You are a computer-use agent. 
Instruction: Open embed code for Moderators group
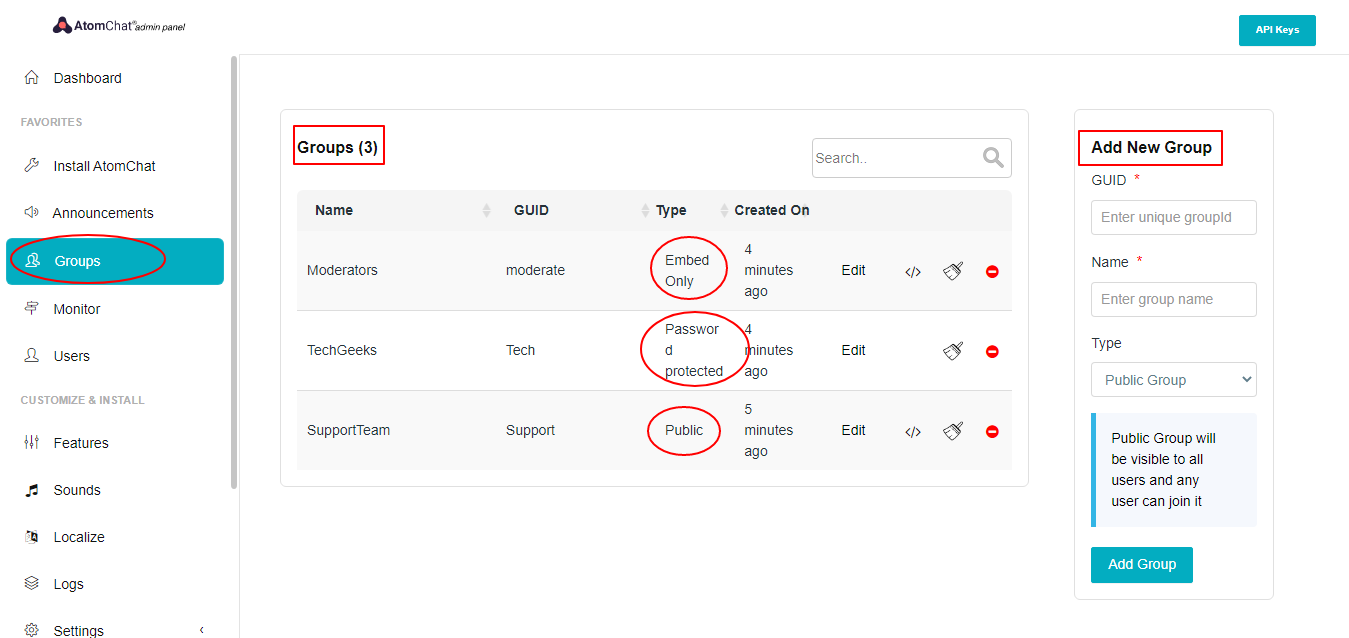click(x=912, y=271)
